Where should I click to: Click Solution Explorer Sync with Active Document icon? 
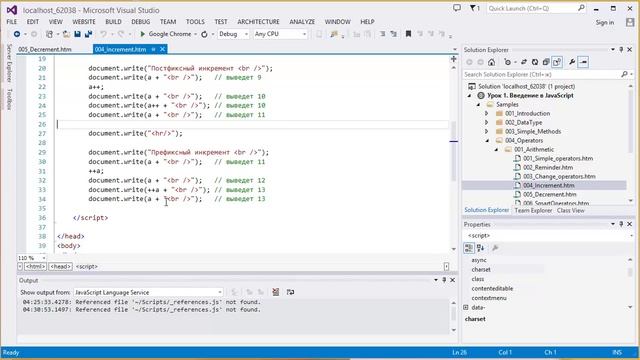[524, 62]
